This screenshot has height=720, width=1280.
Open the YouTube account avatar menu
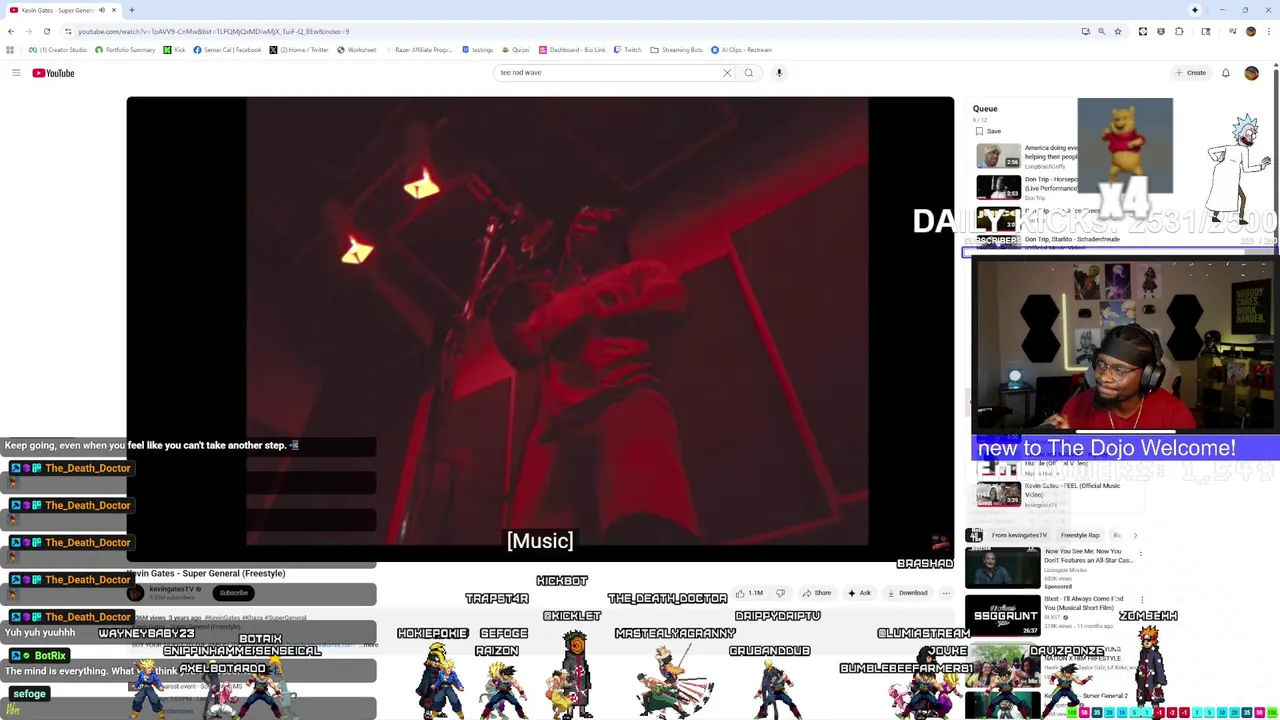pyautogui.click(x=1251, y=73)
